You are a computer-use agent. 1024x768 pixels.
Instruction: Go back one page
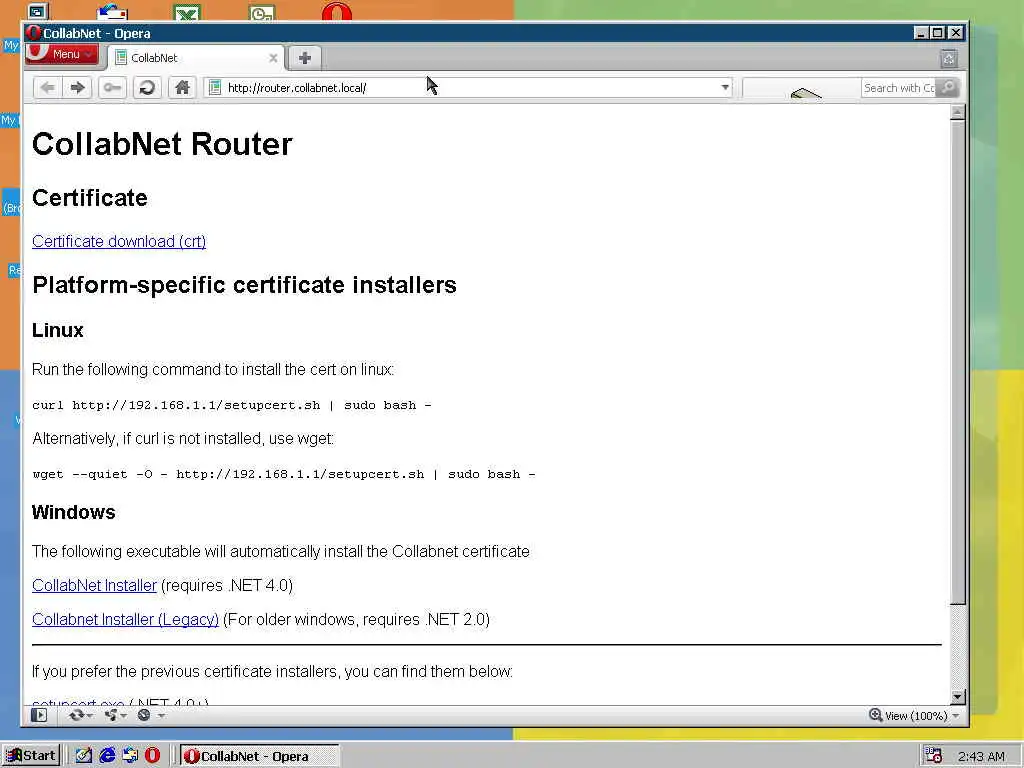(x=47, y=88)
